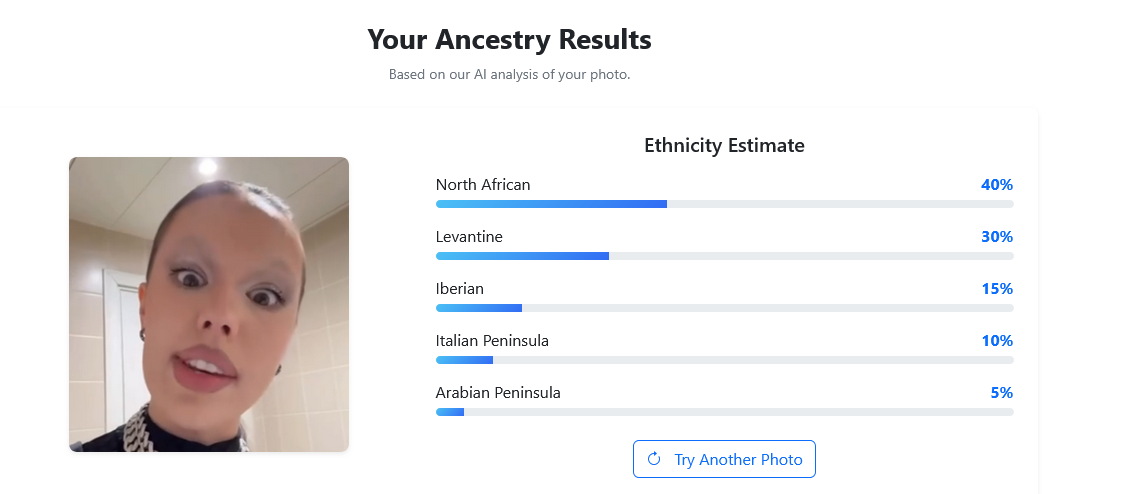Click the 40% value for North African
The width and height of the screenshot is (1134, 494).
click(997, 185)
